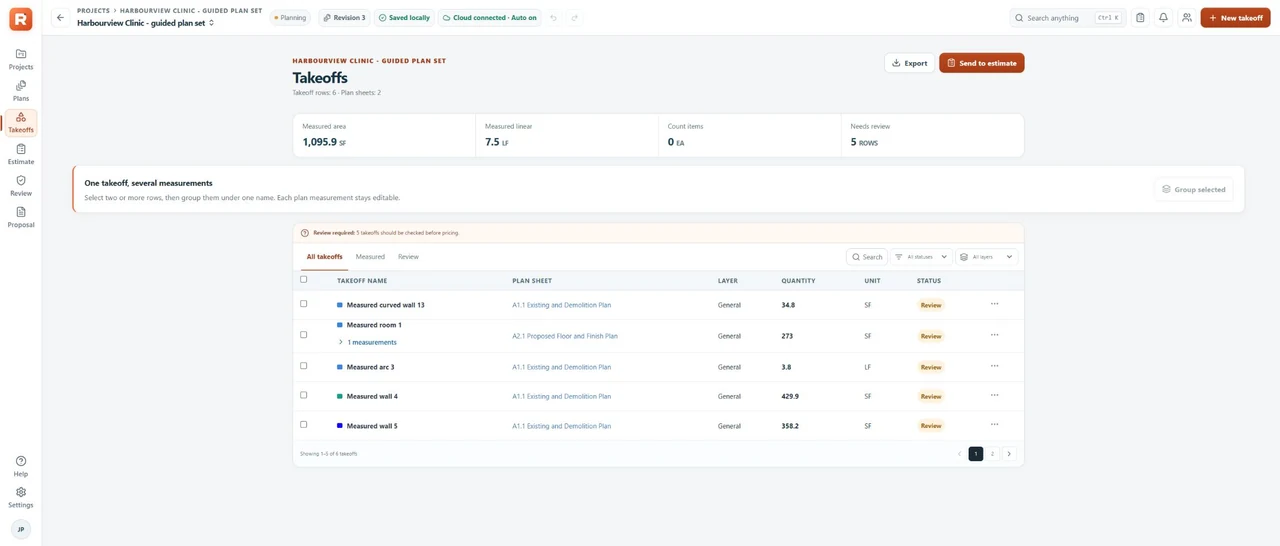Click the Export button
This screenshot has height=546, width=1280.
(910, 63)
